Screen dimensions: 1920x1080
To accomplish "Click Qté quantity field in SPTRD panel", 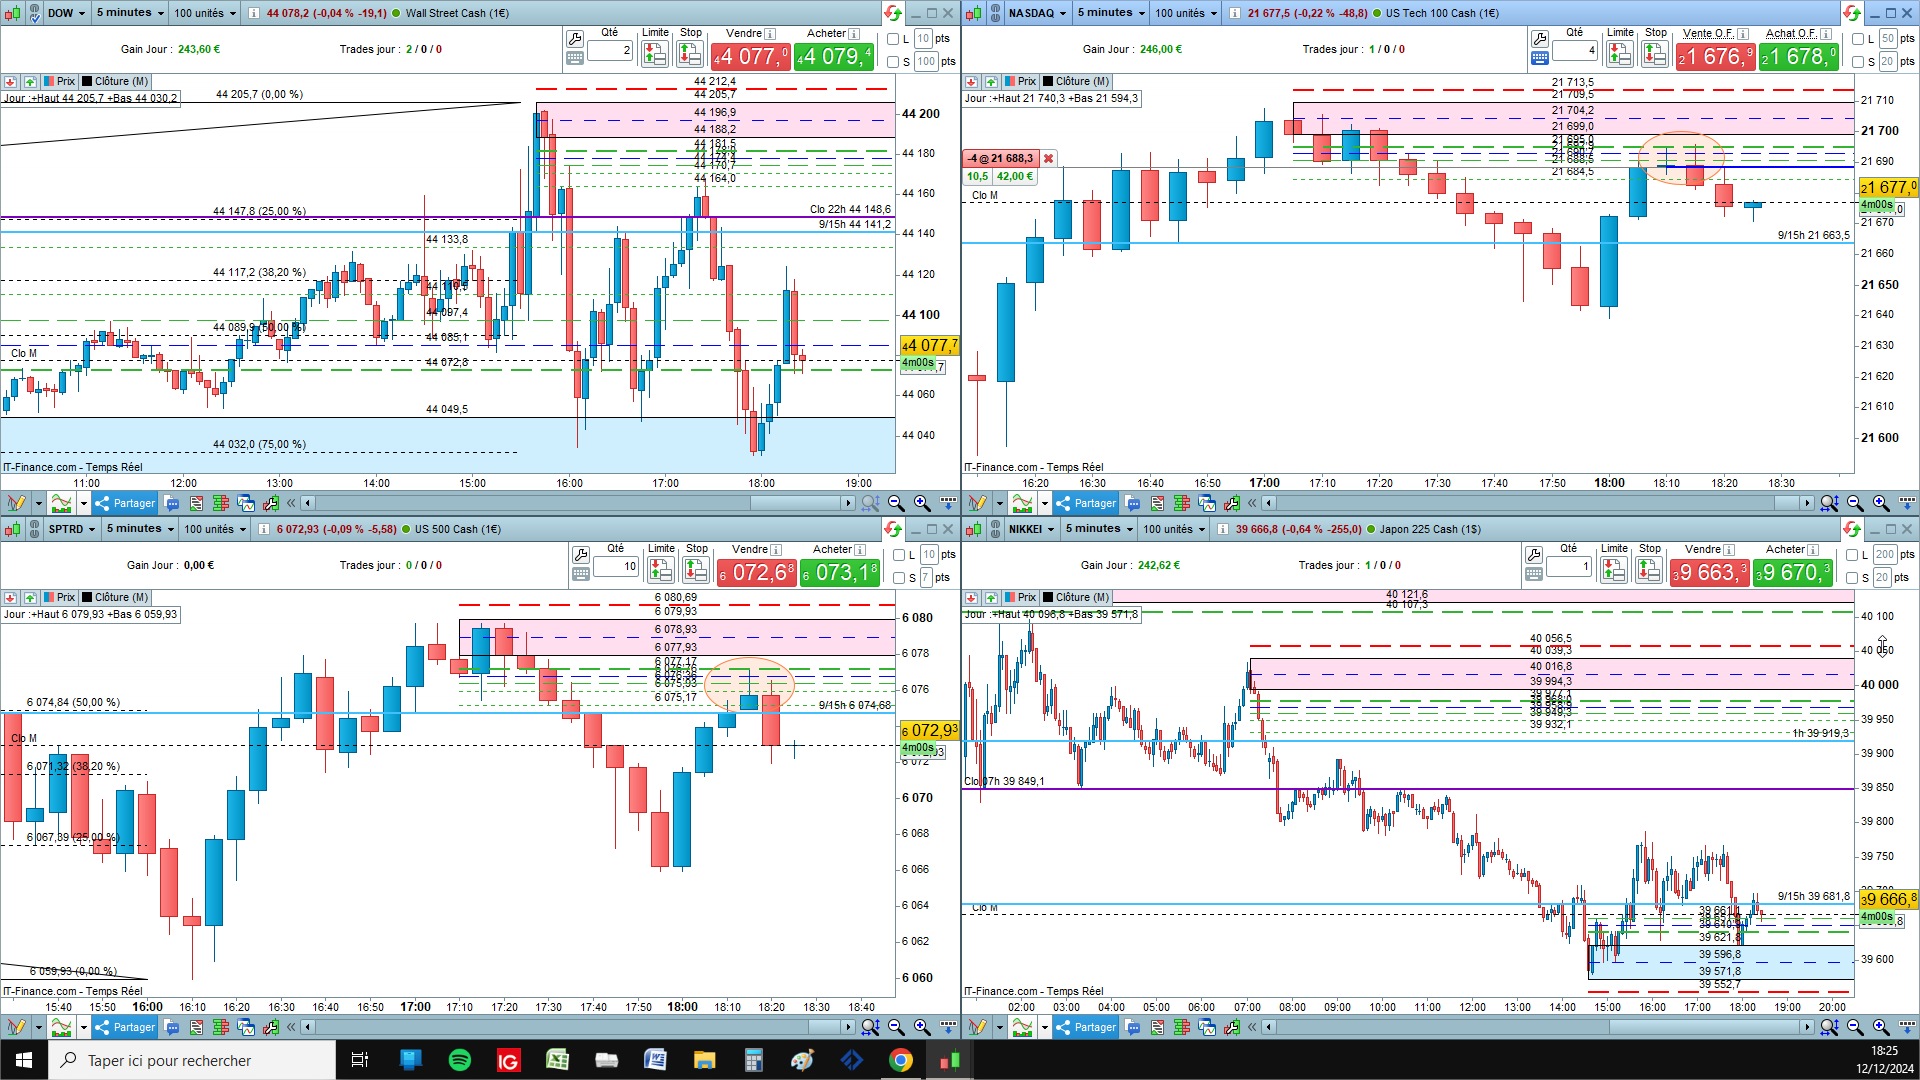I will (x=616, y=566).
